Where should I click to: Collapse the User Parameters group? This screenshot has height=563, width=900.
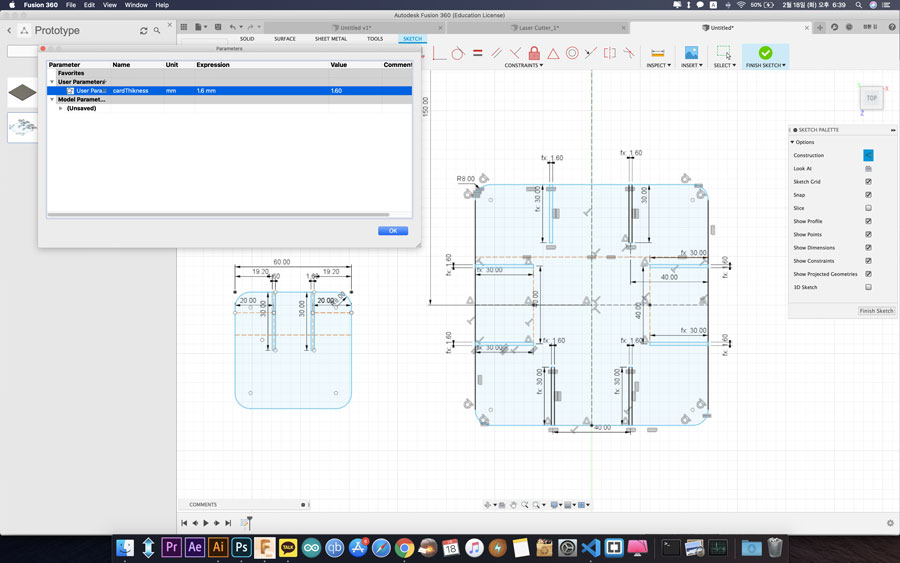[x=52, y=82]
